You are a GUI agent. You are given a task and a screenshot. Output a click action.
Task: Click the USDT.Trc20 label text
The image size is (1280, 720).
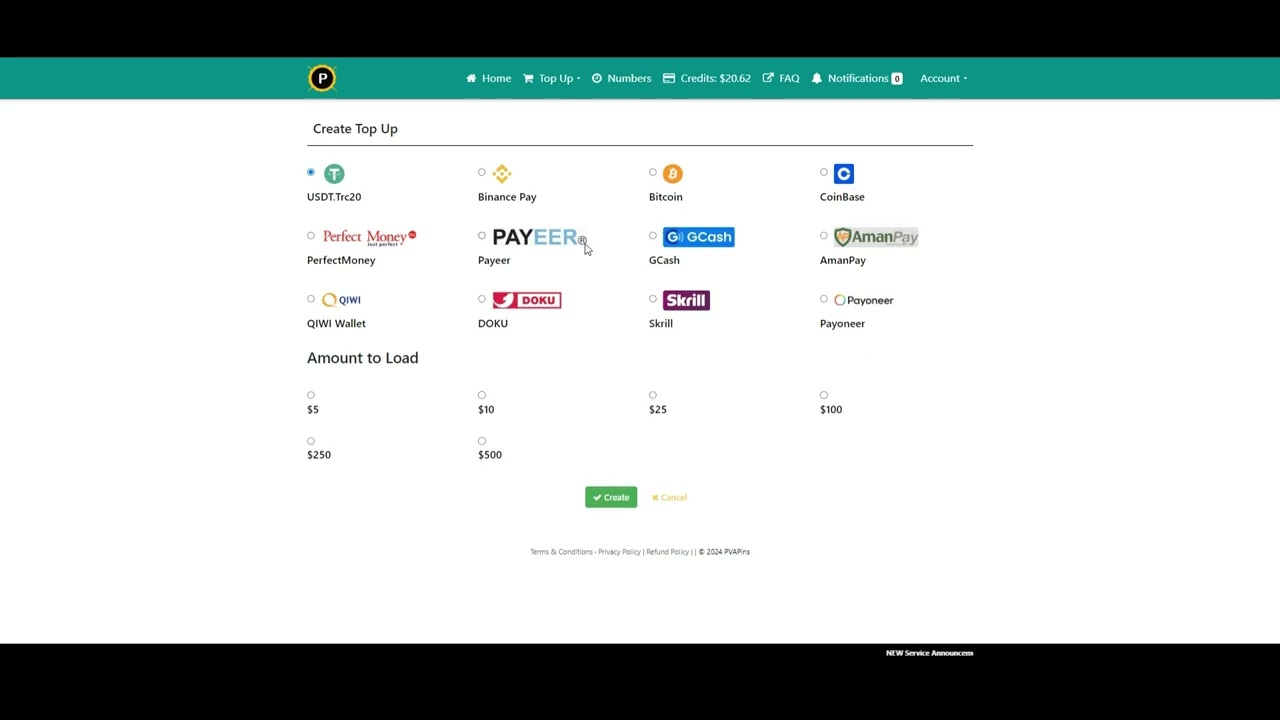tap(334, 197)
